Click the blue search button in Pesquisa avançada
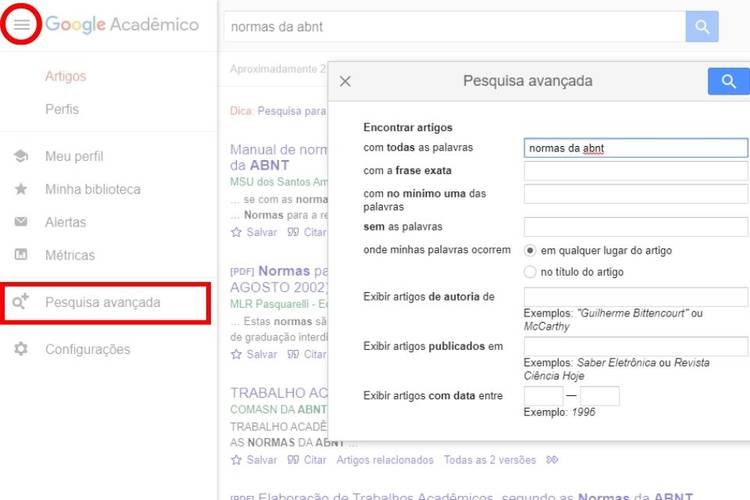 click(728, 81)
